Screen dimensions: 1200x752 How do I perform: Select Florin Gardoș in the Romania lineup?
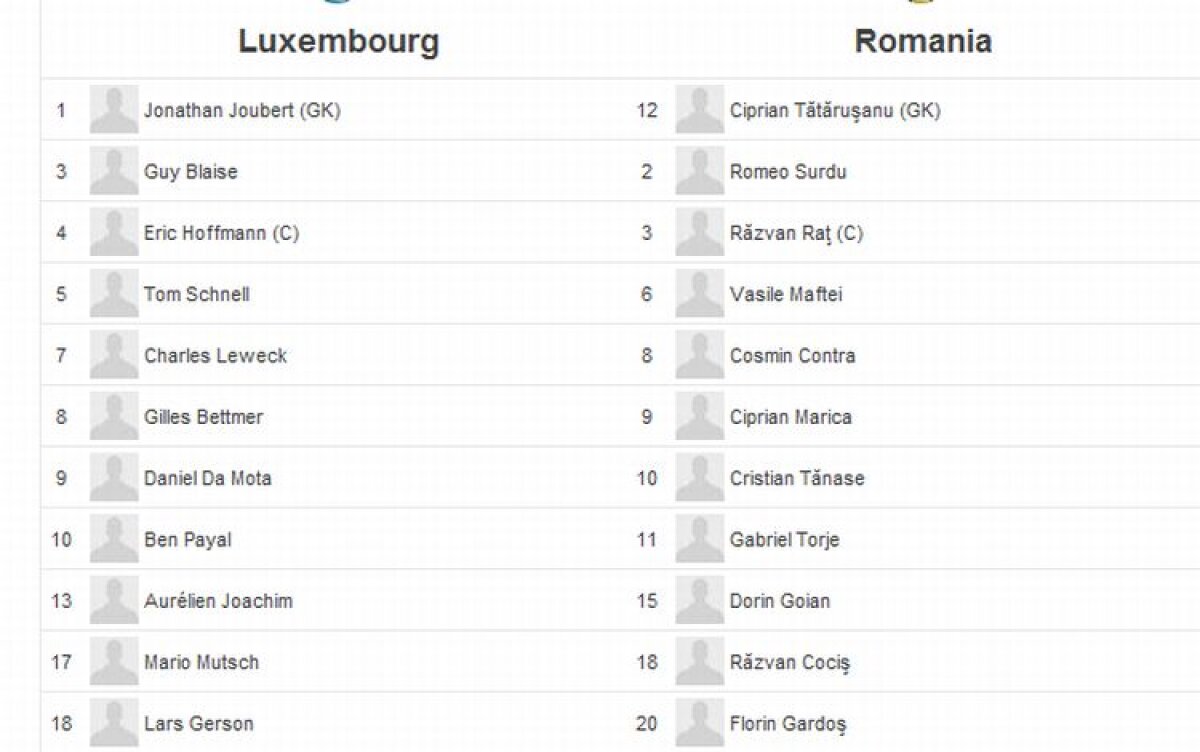click(x=788, y=723)
